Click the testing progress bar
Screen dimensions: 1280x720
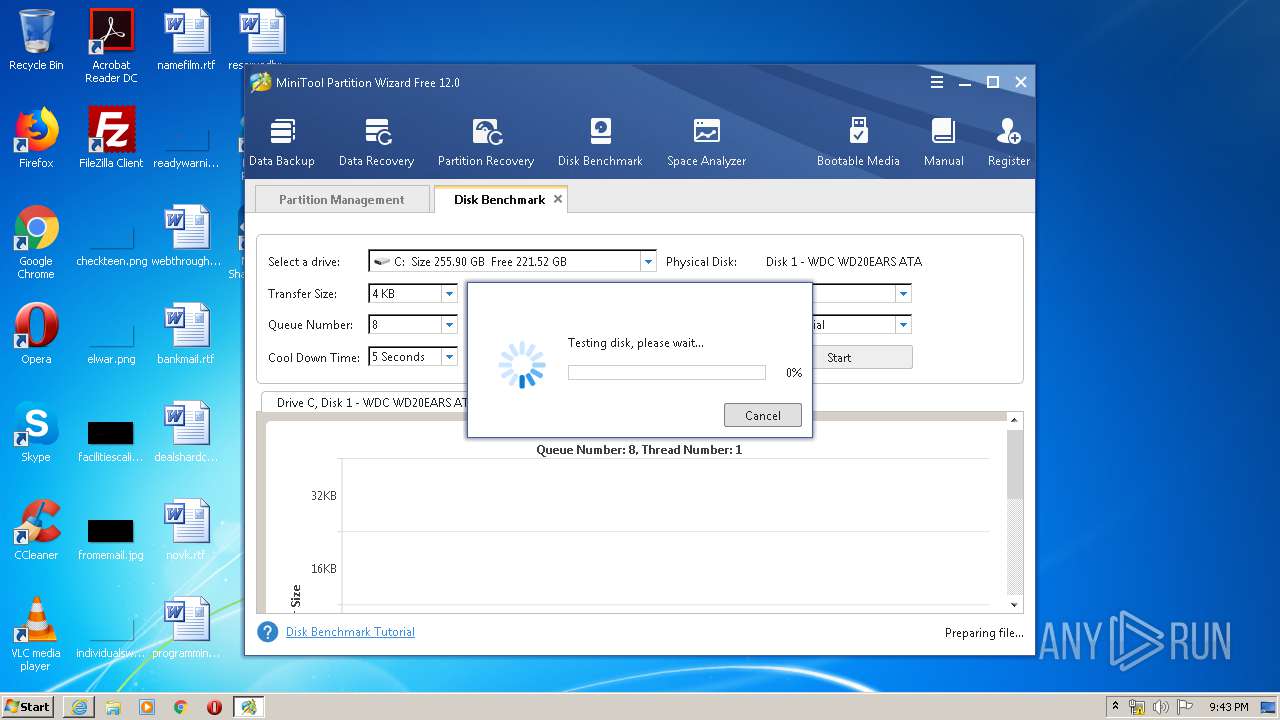[666, 373]
